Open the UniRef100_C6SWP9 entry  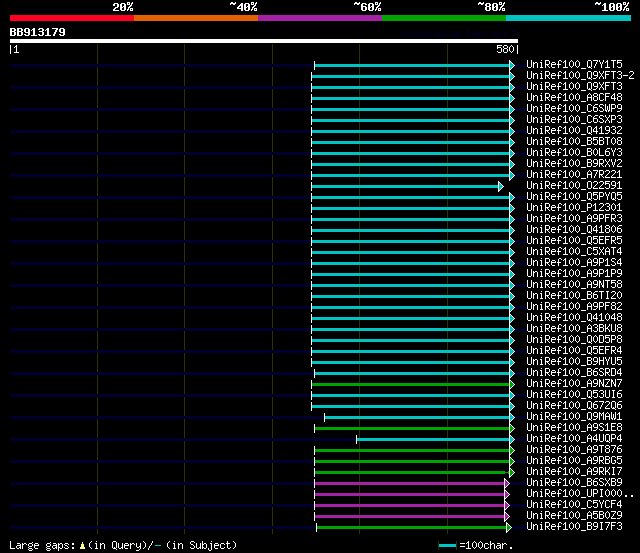point(574,109)
